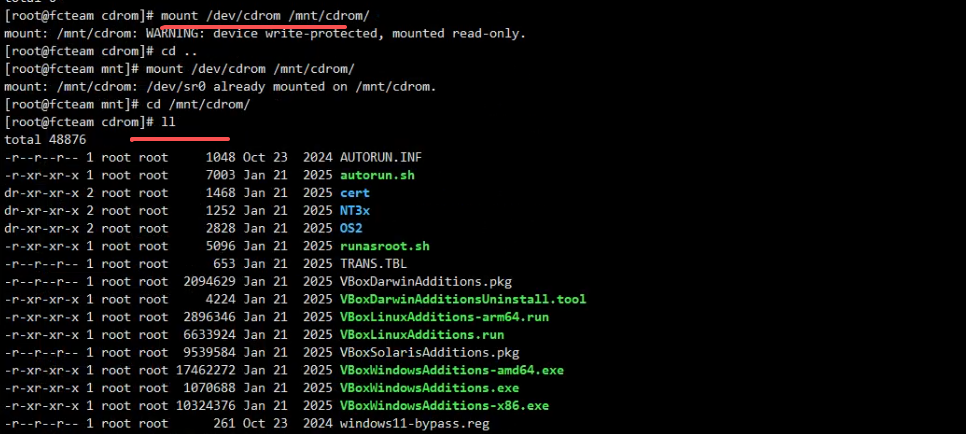The image size is (966, 434).
Task: Select file size 2094629
Action: pyautogui.click(x=209, y=282)
